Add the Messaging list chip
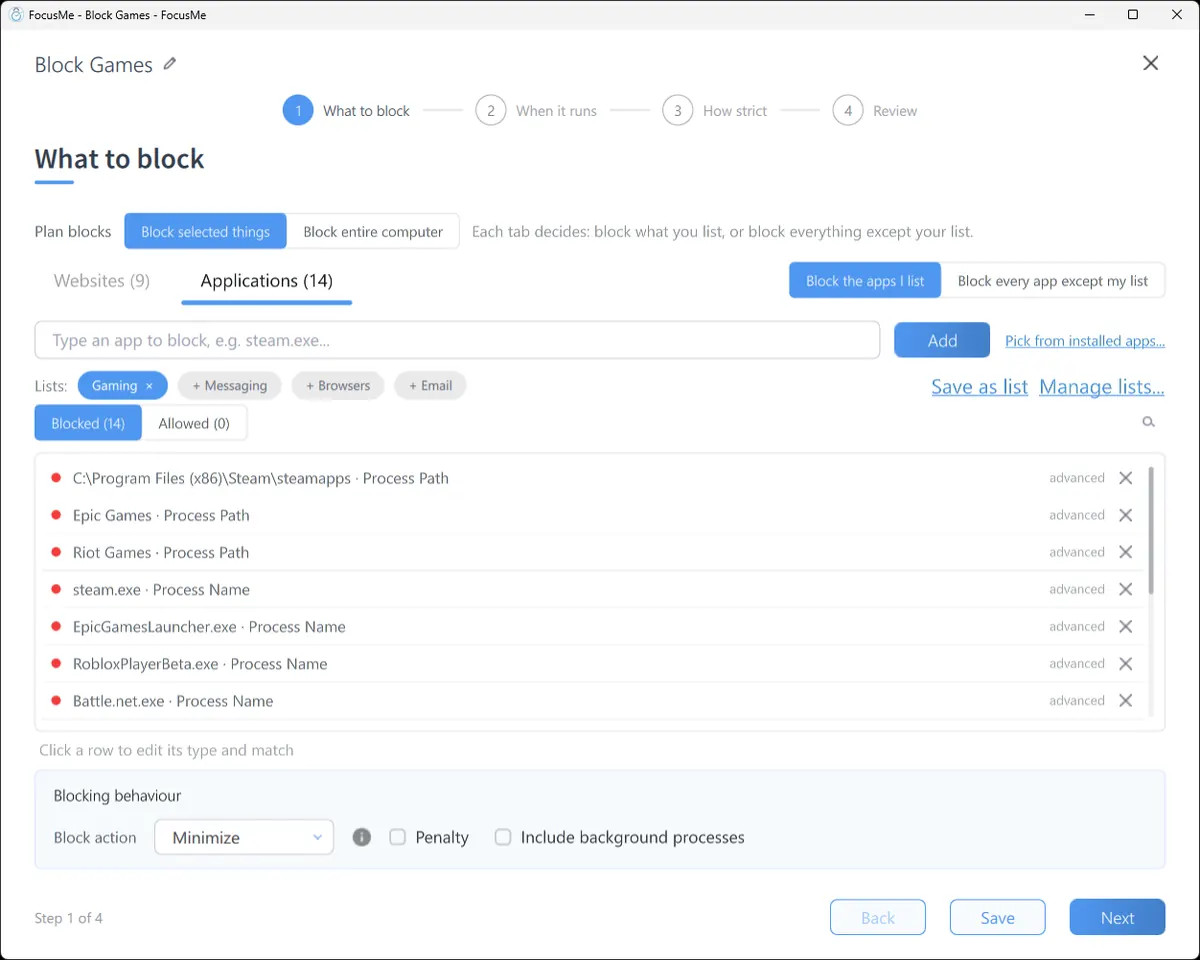This screenshot has height=960, width=1200. pyautogui.click(x=230, y=386)
